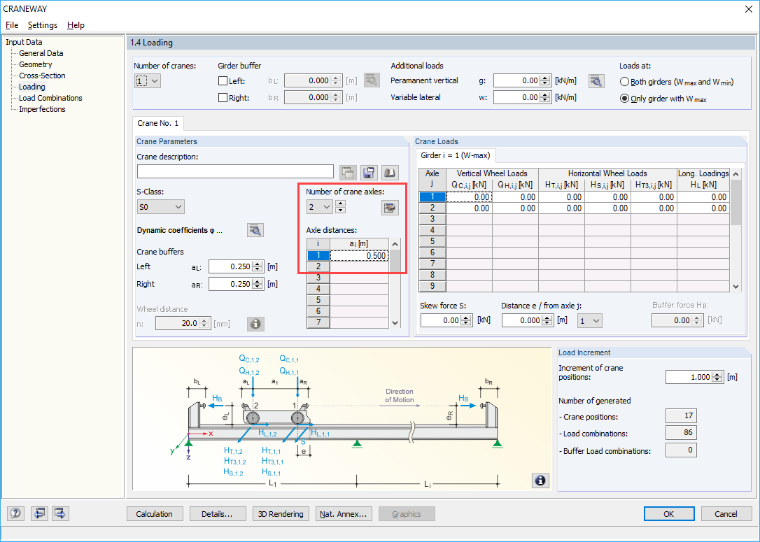The width and height of the screenshot is (760, 542).
Task: Select Loading in the tree
Action: coord(32,87)
